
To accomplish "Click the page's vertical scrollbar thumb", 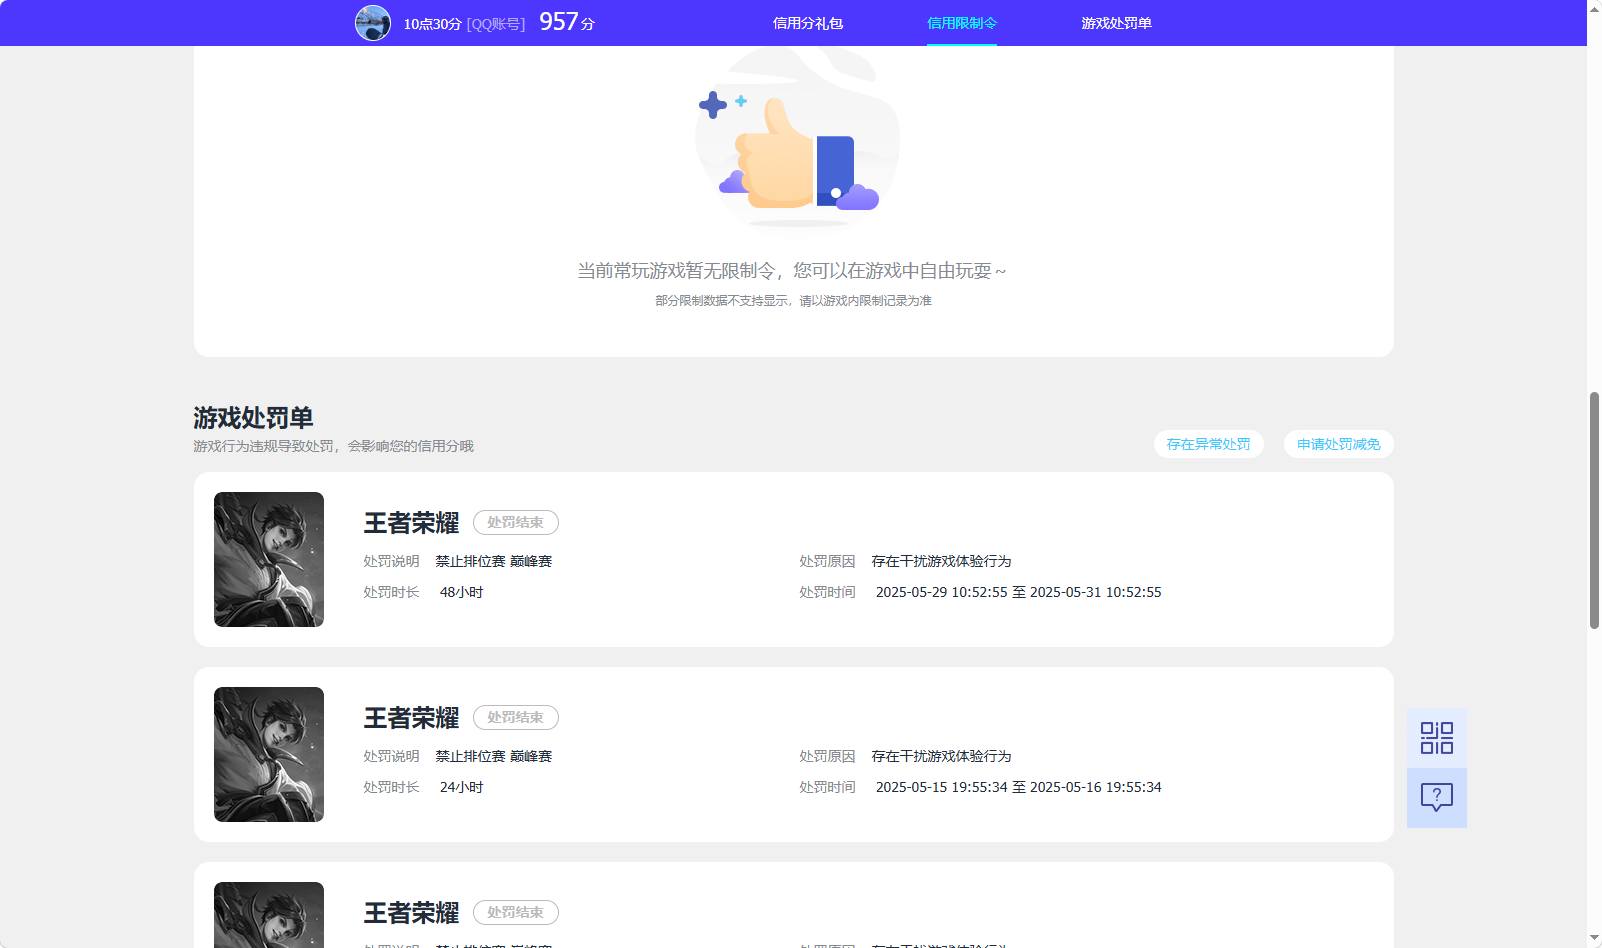I will pyautogui.click(x=1594, y=510).
